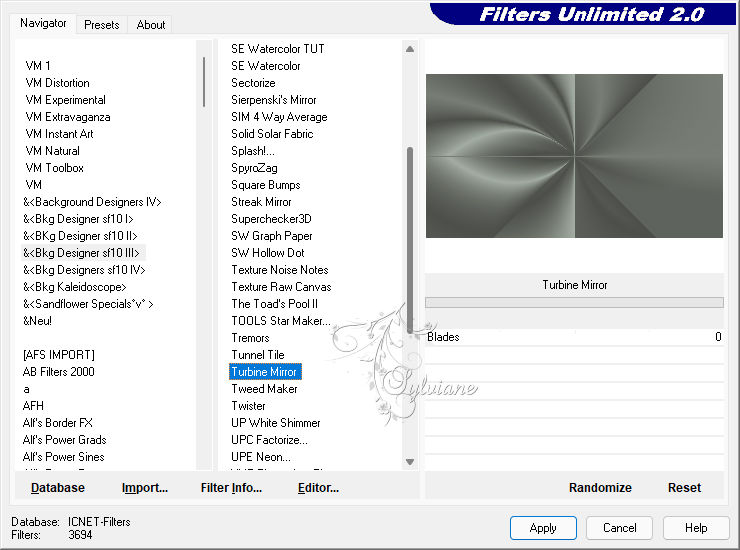Open the About tab

(151, 25)
